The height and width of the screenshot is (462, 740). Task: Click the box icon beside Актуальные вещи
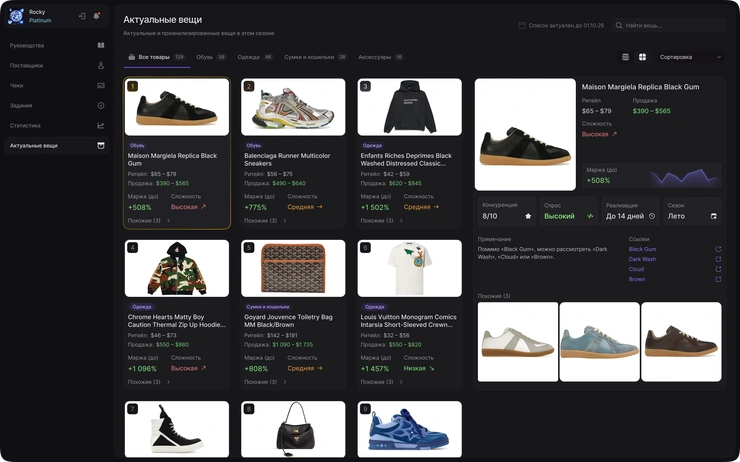pos(101,146)
